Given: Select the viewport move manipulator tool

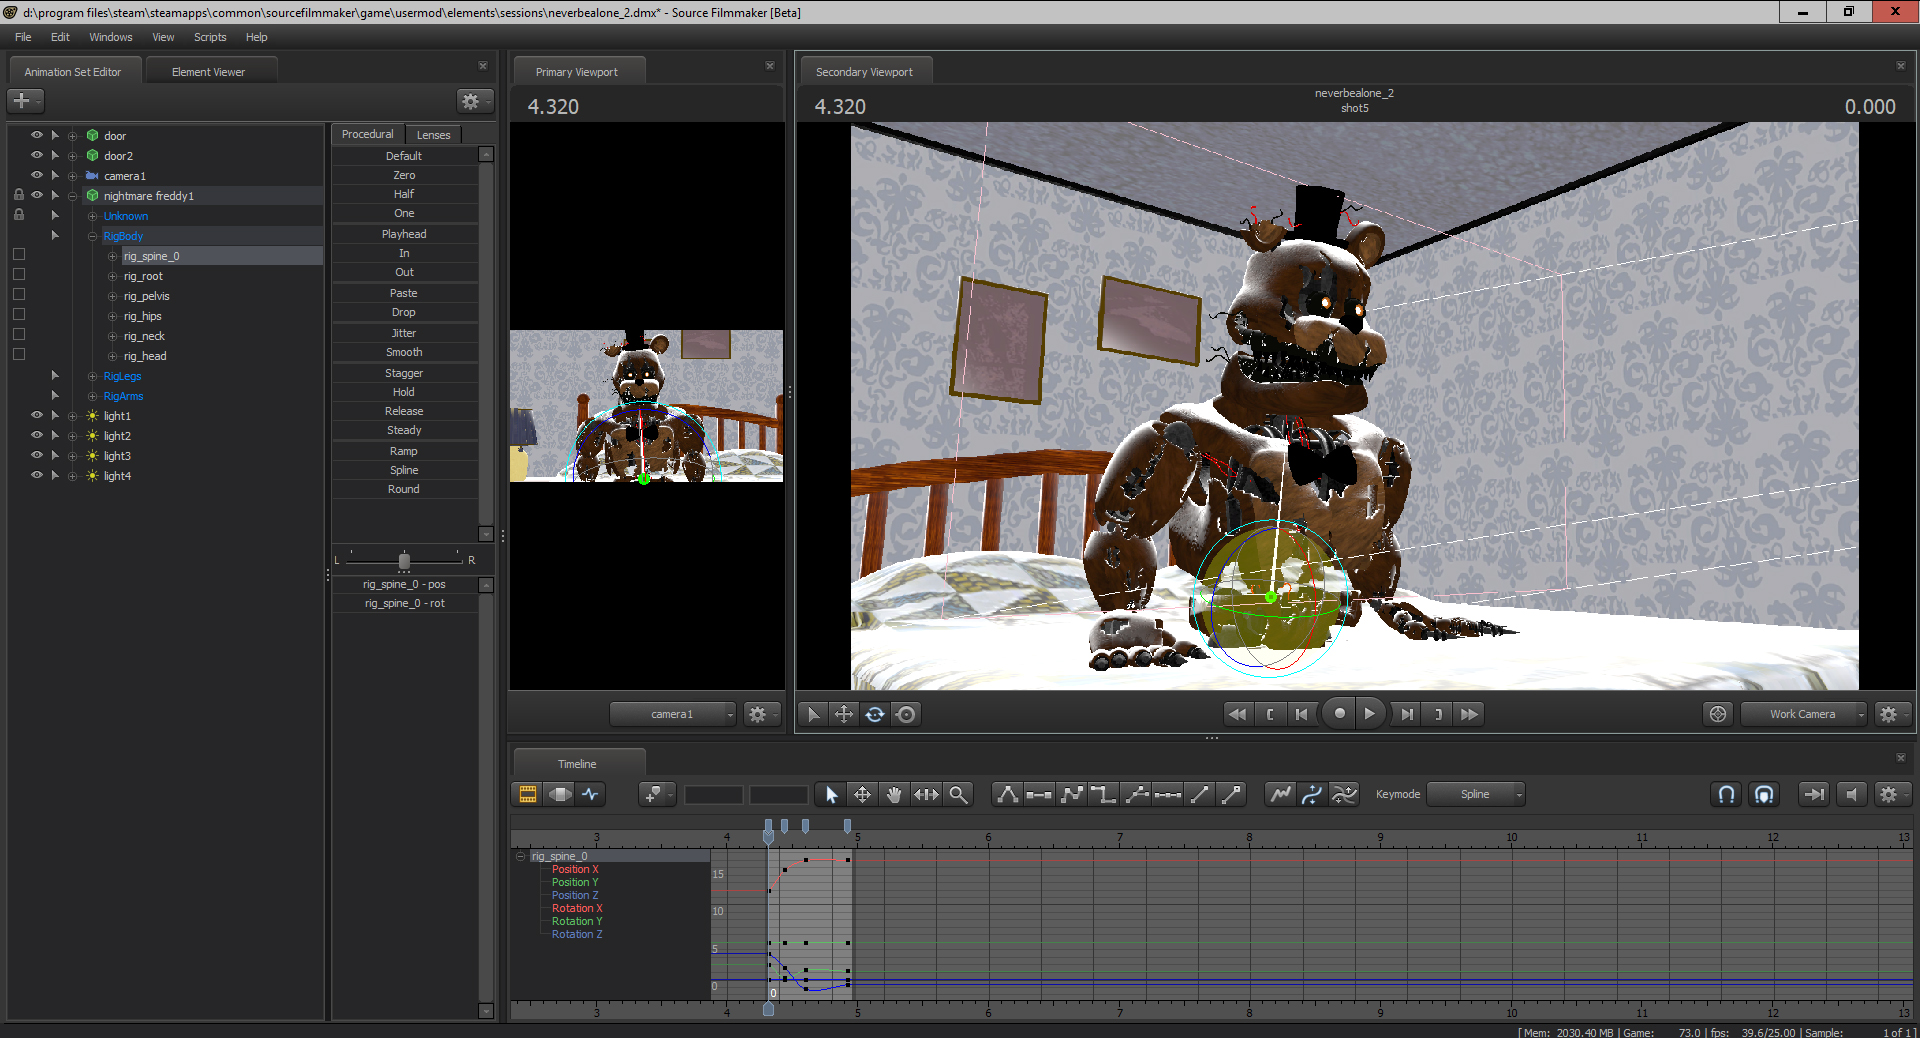Looking at the screenshot, I should 844,714.
